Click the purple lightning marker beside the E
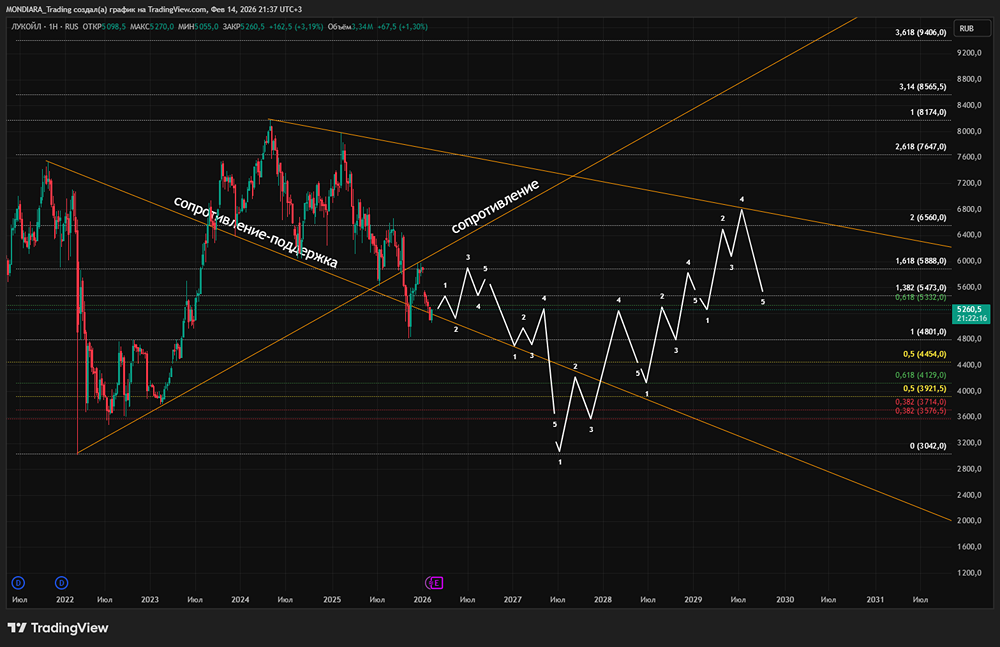1000x647 pixels. pos(430,581)
